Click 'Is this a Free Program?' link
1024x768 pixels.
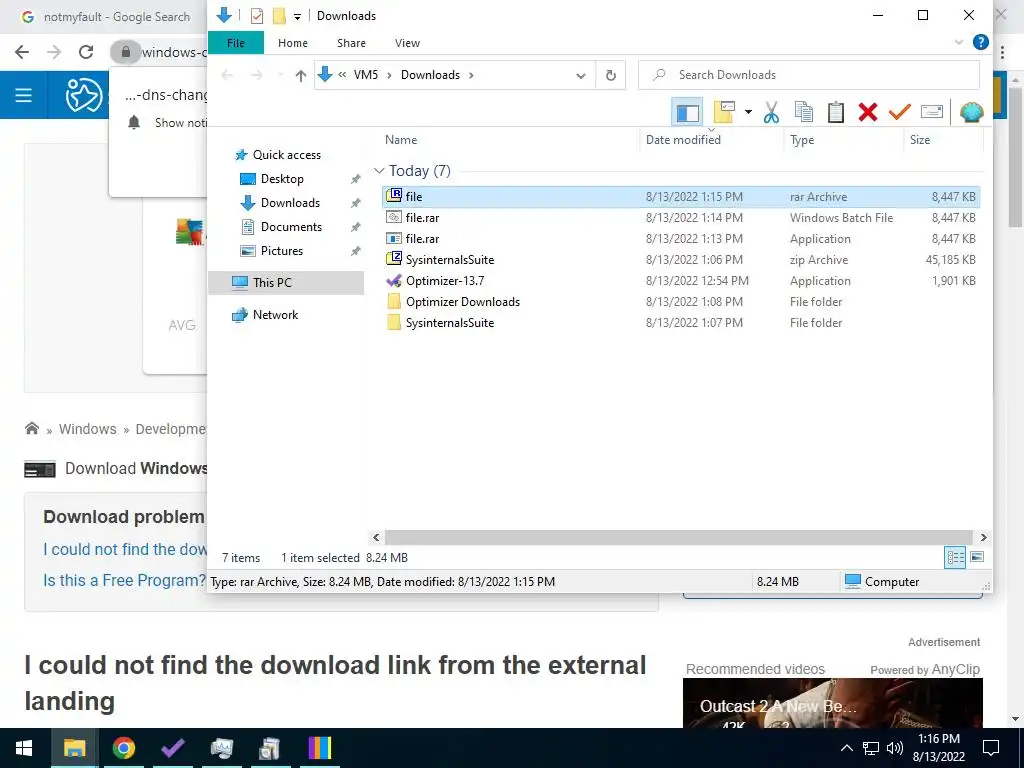[124, 580]
